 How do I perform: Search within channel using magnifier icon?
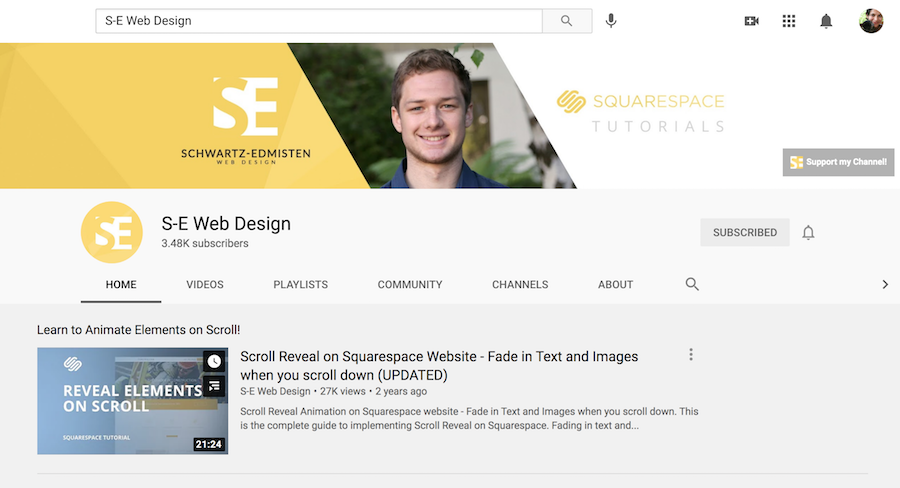(x=692, y=284)
